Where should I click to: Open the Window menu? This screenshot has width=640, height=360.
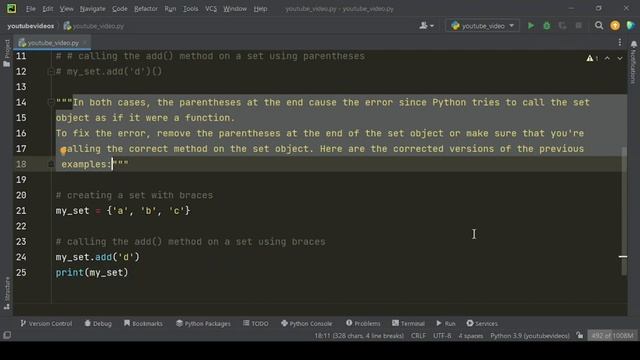235,9
